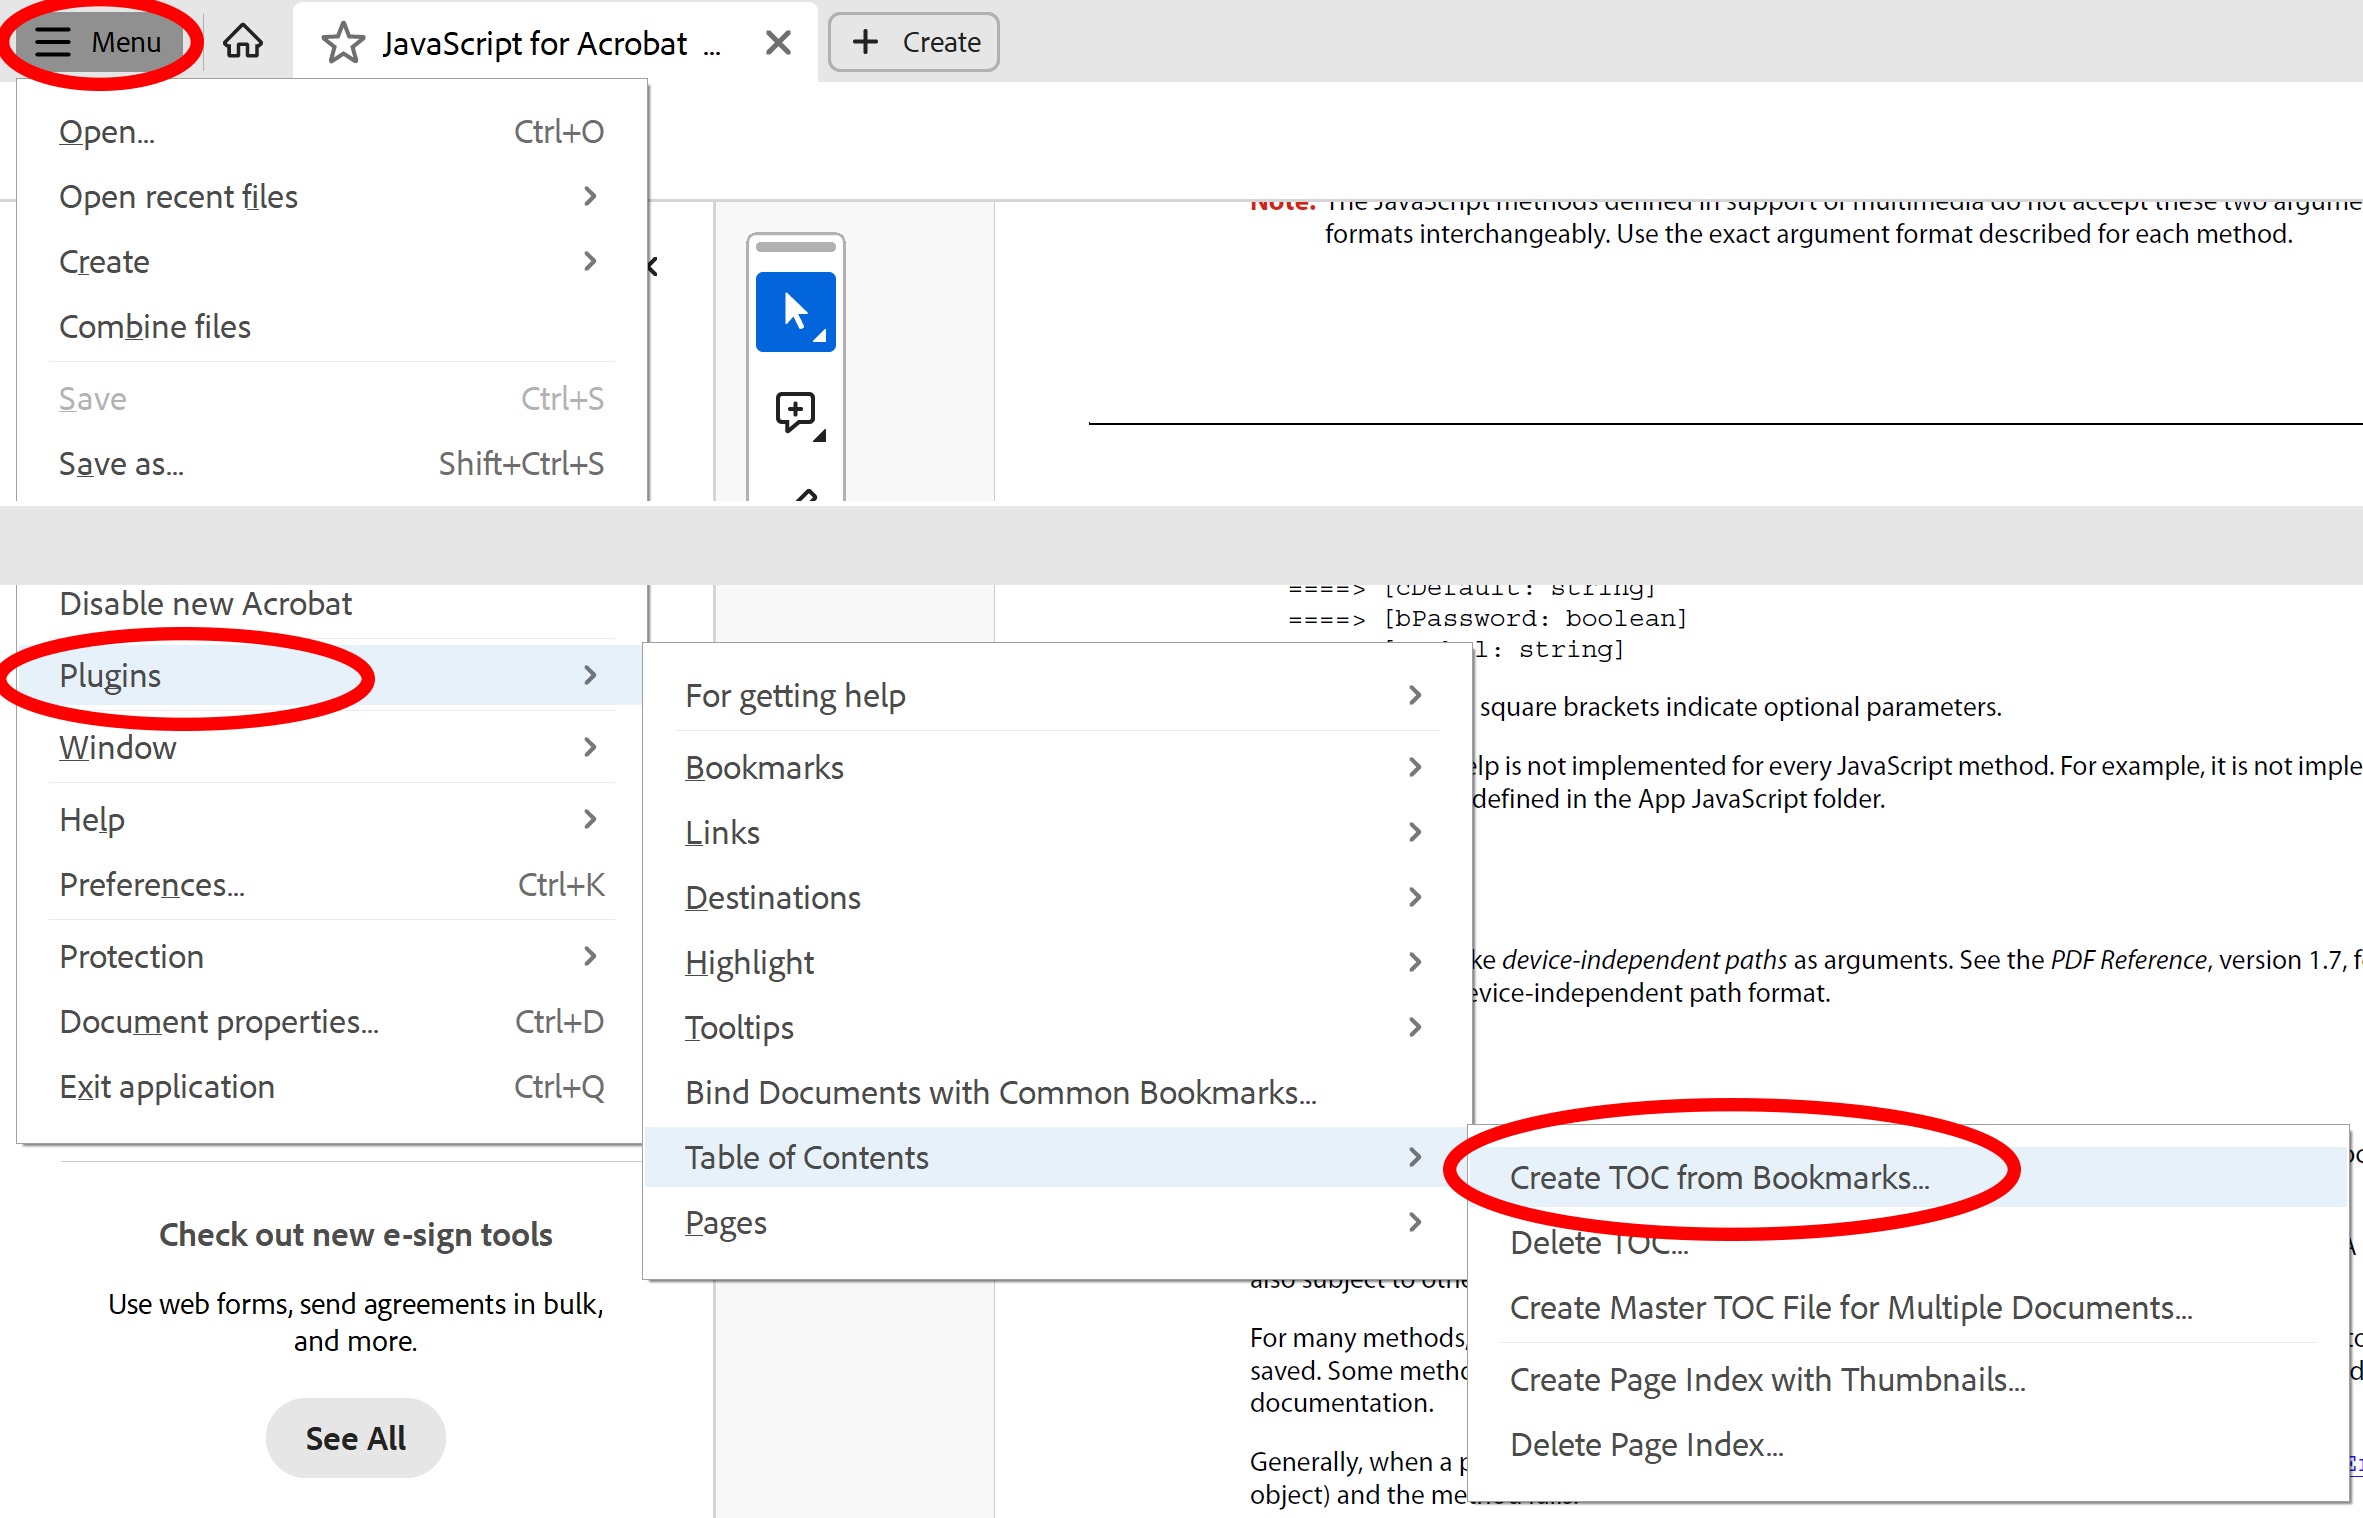
Task: Choose Save as... menu entry
Action: pyautogui.click(x=331, y=463)
